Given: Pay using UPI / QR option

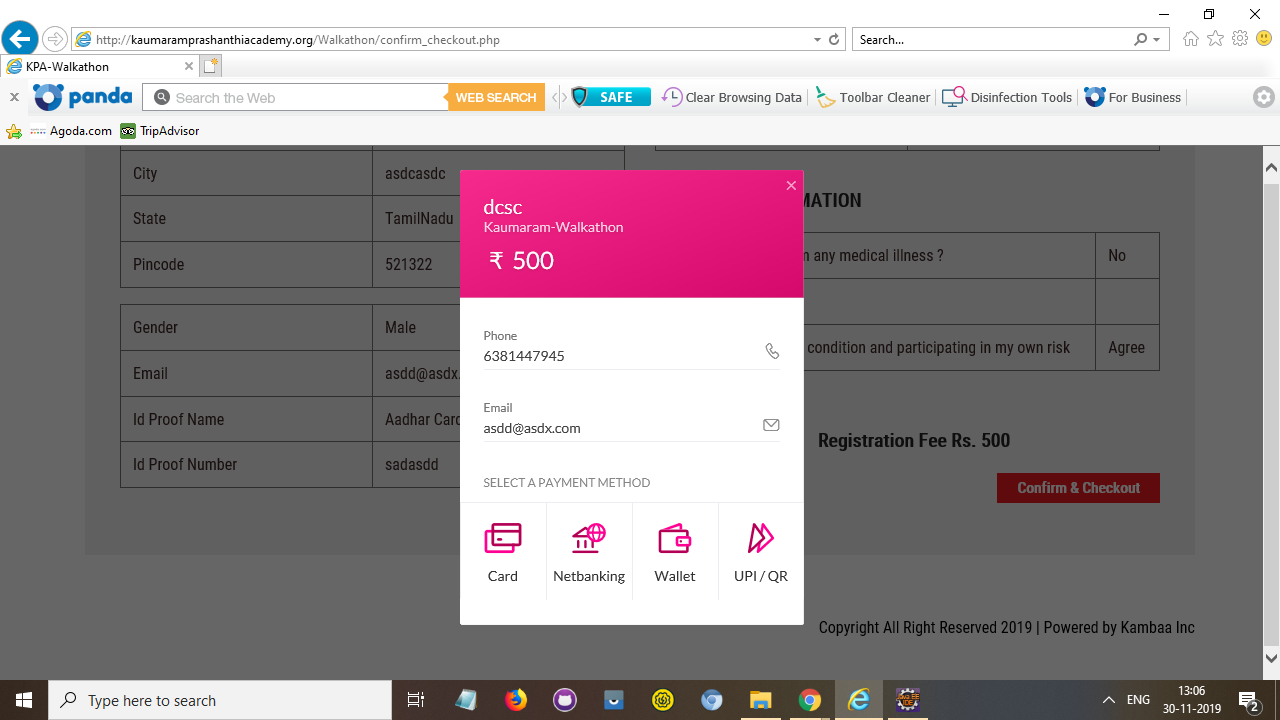Looking at the screenshot, I should 761,552.
